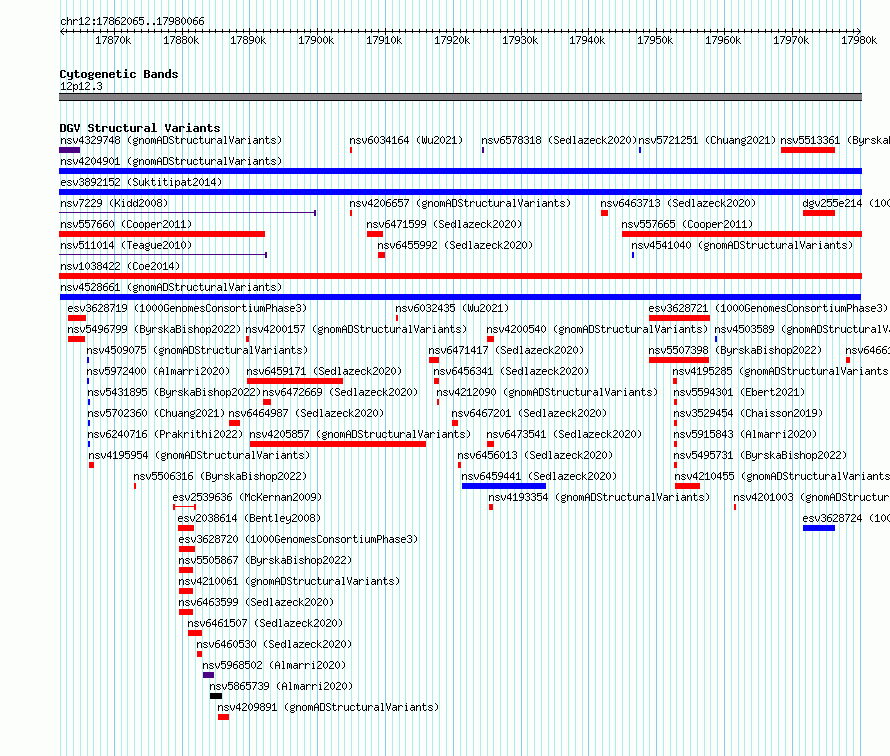890x756 pixels.
Task: Select the blue bar below nsv4528661
Action: coord(460,297)
